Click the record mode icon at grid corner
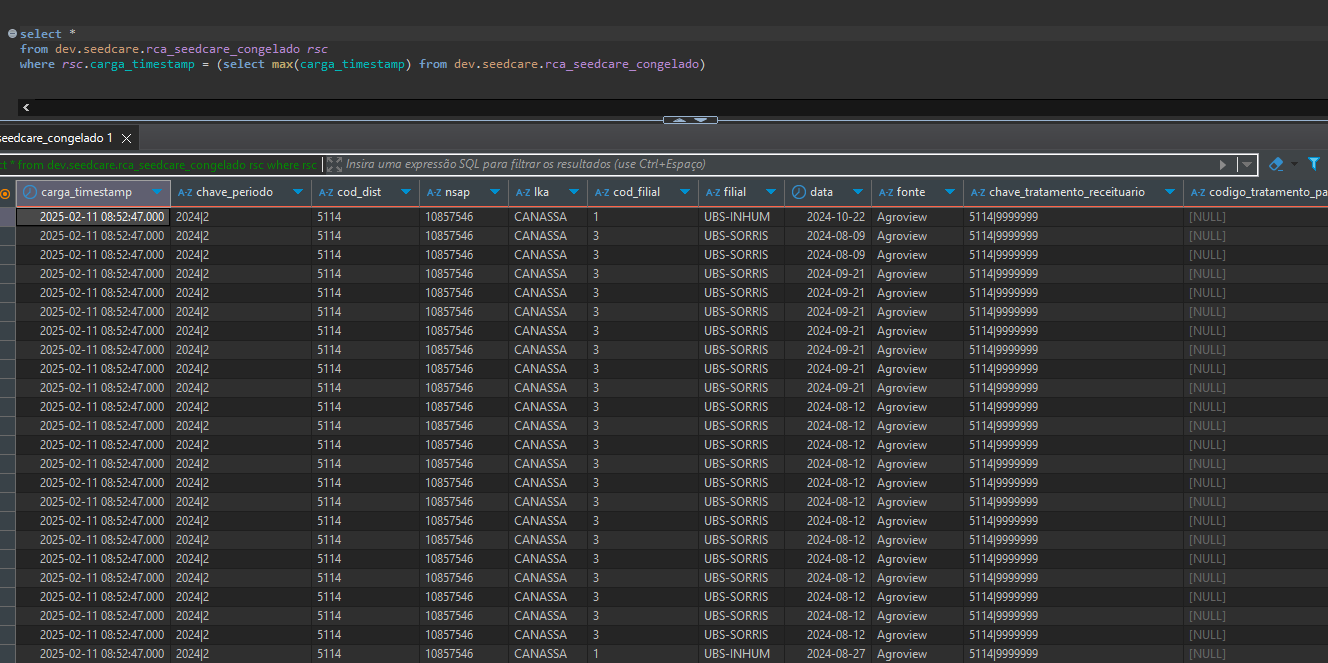Viewport: 1328px width, 663px height. tap(5, 192)
